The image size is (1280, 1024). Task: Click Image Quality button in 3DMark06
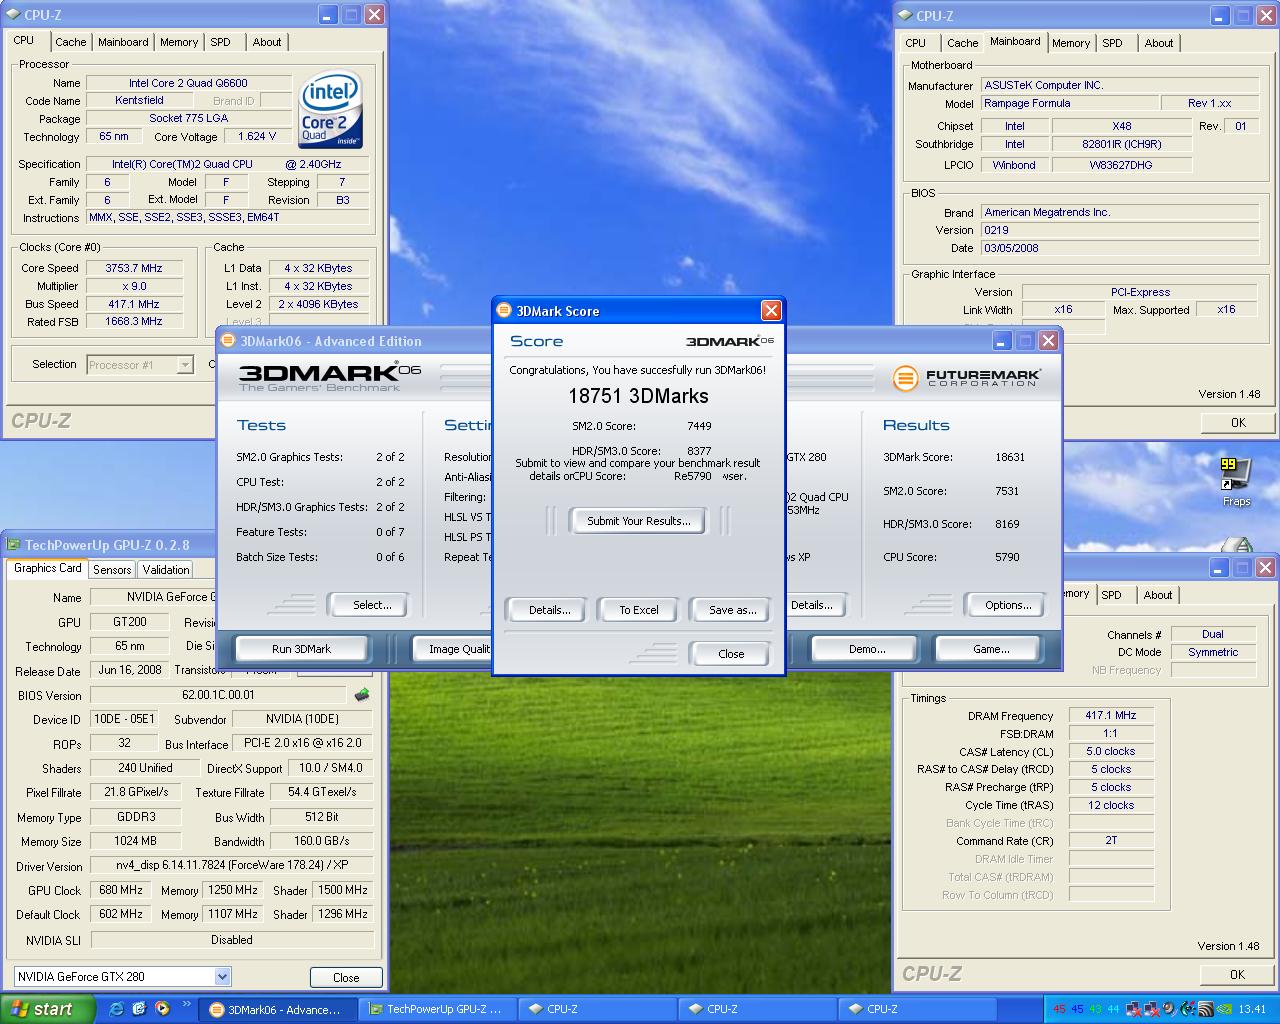[x=453, y=649]
